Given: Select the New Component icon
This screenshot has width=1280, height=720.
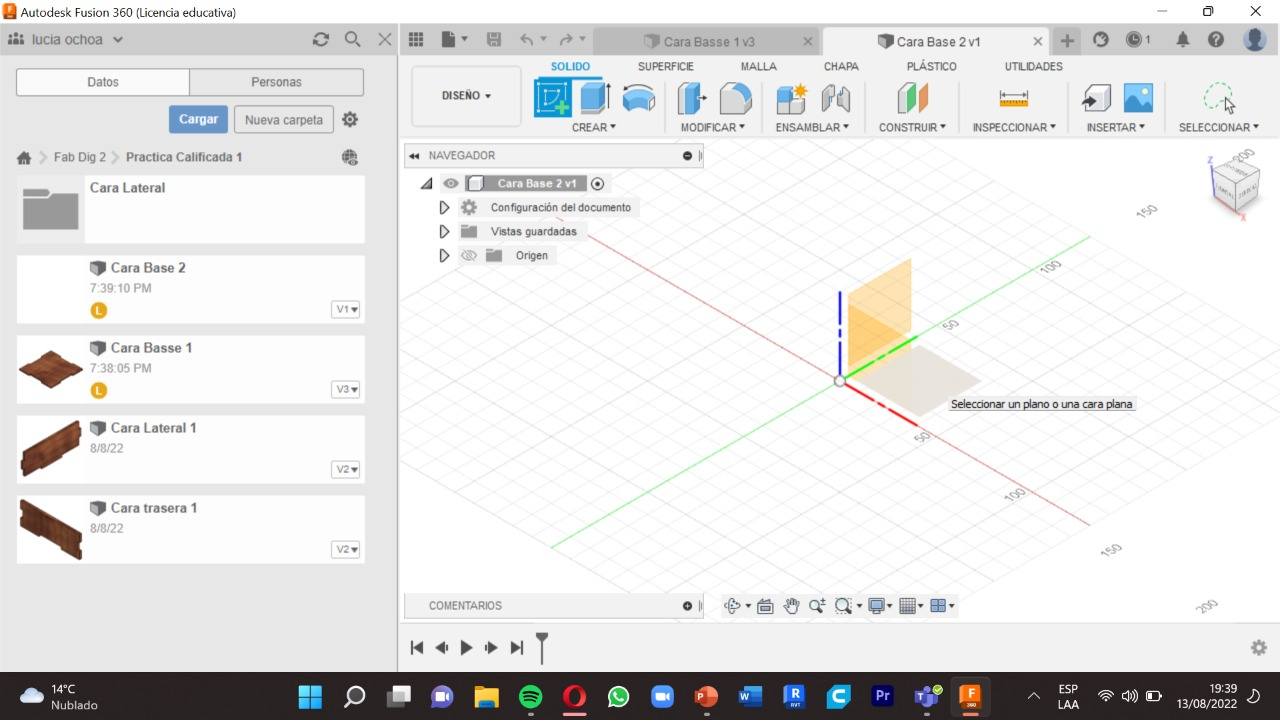Looking at the screenshot, I should [x=791, y=98].
